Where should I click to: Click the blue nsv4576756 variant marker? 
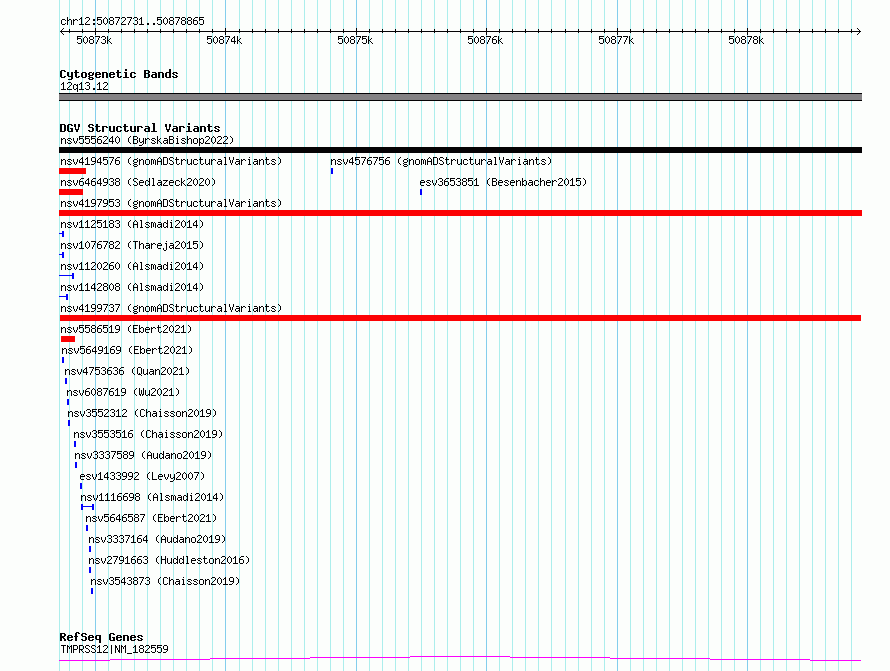pyautogui.click(x=332, y=171)
